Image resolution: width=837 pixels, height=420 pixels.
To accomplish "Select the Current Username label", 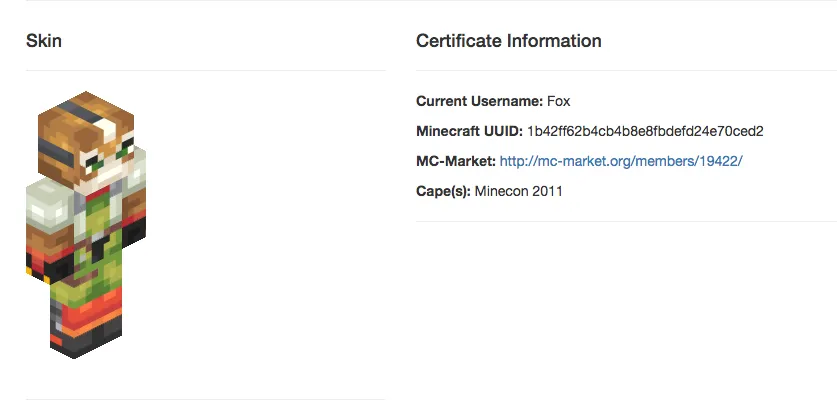I will tap(479, 101).
